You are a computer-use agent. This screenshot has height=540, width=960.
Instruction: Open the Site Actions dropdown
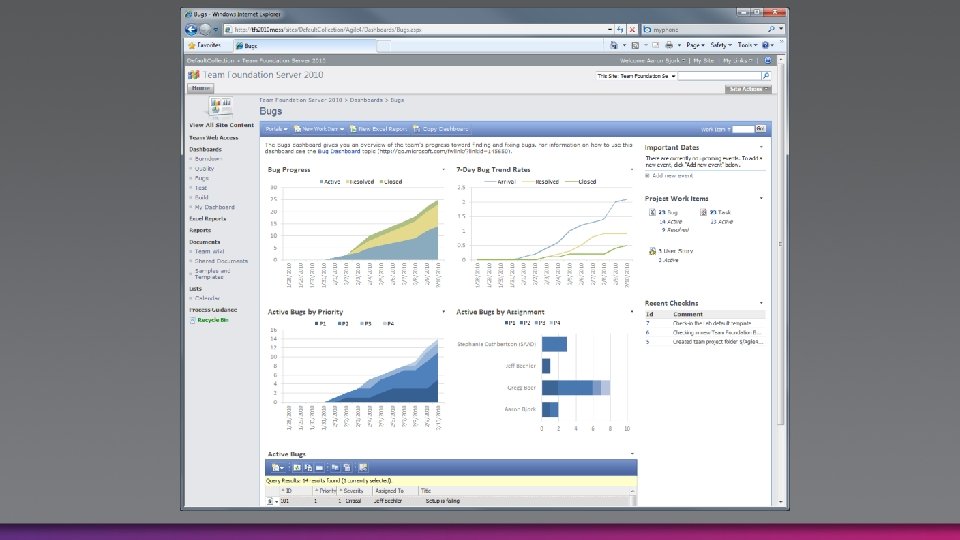[748, 89]
